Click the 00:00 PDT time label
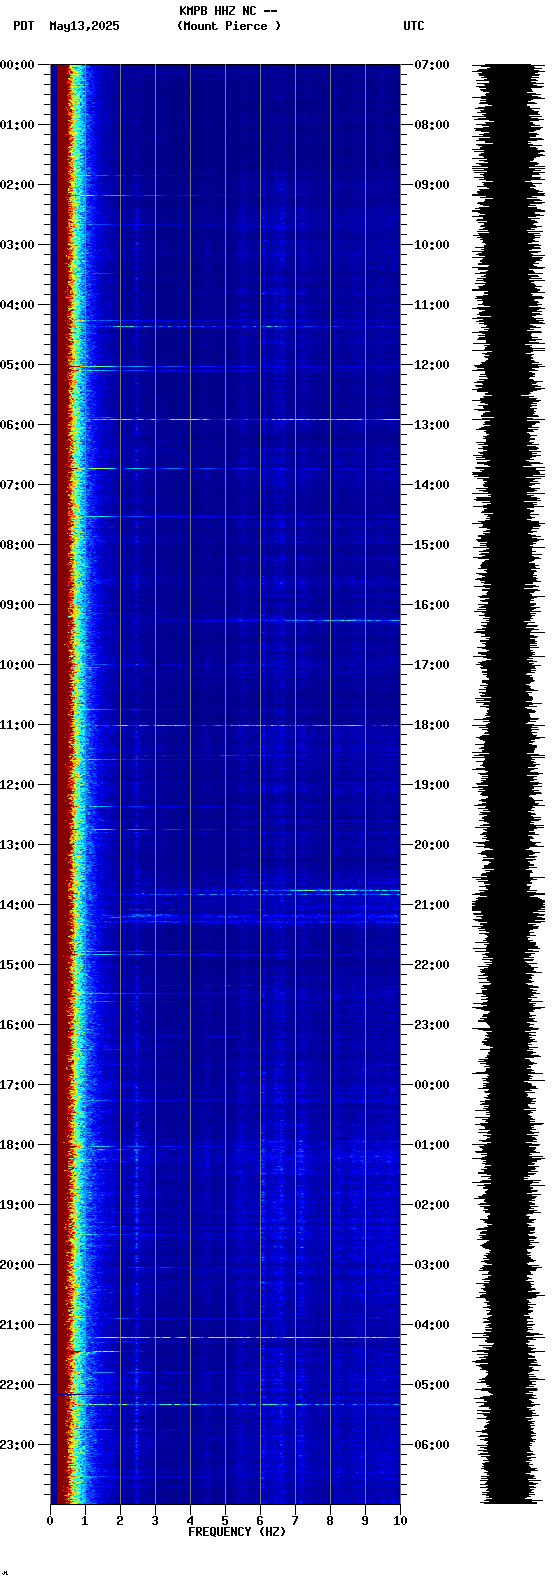 point(18,65)
